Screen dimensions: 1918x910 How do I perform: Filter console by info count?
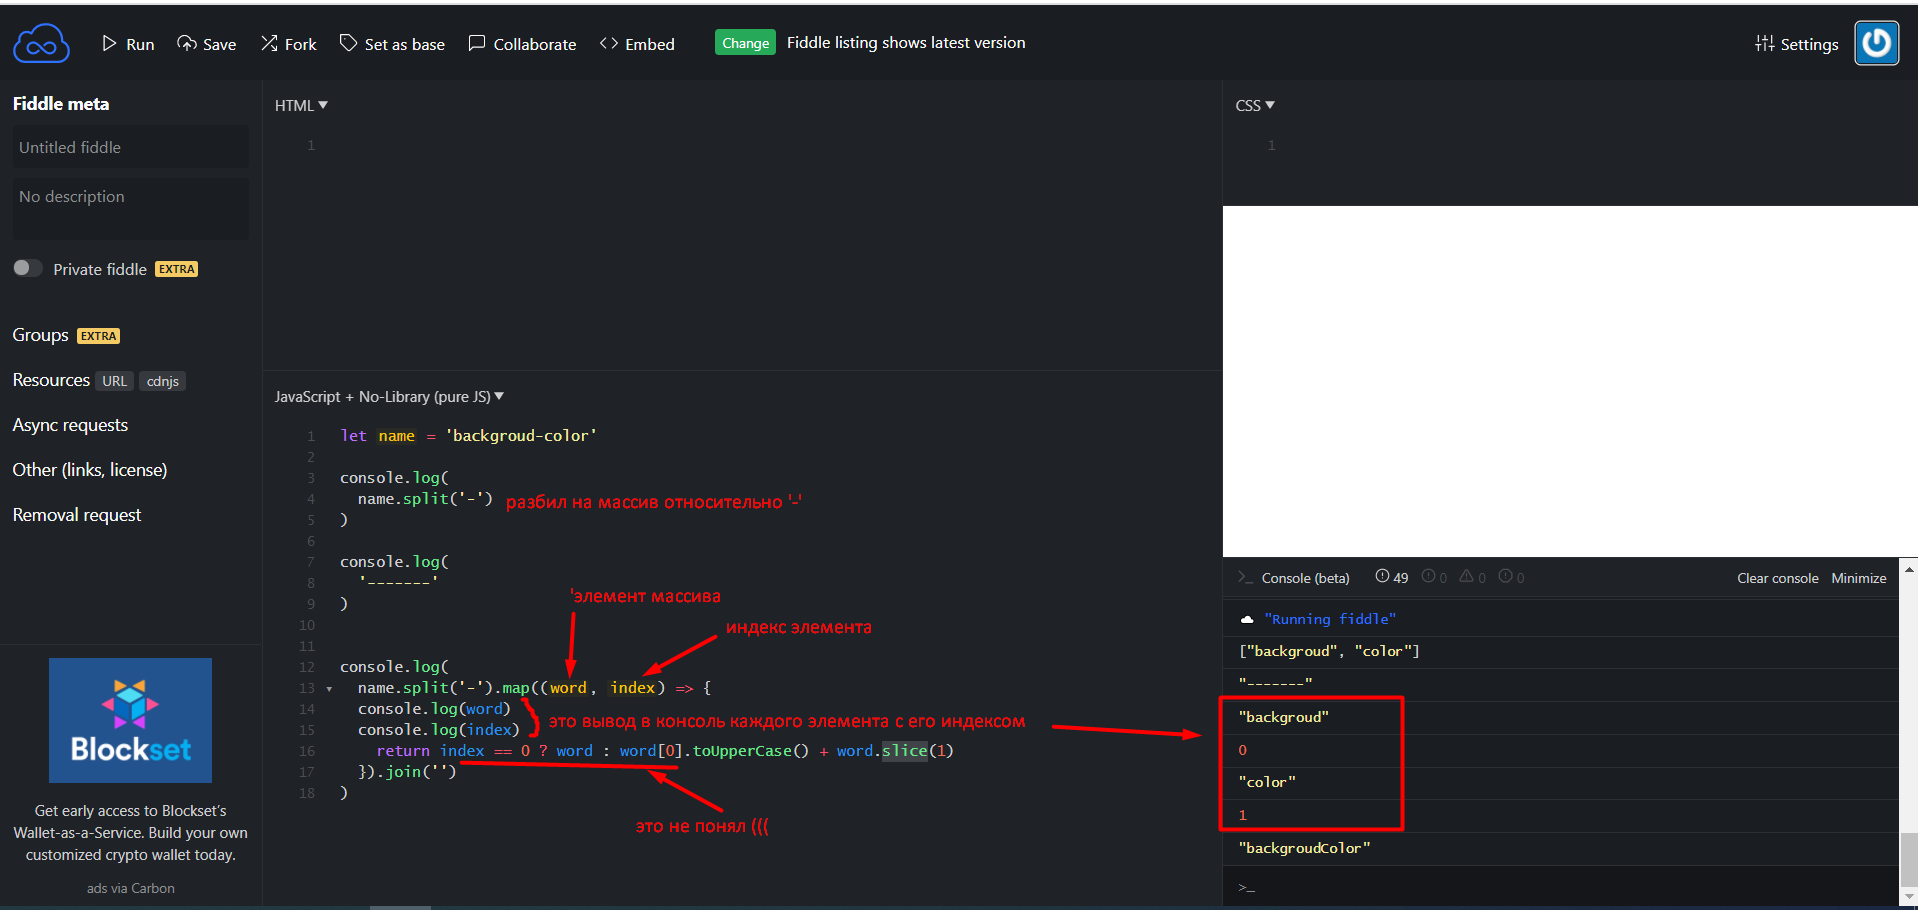pos(1435,577)
